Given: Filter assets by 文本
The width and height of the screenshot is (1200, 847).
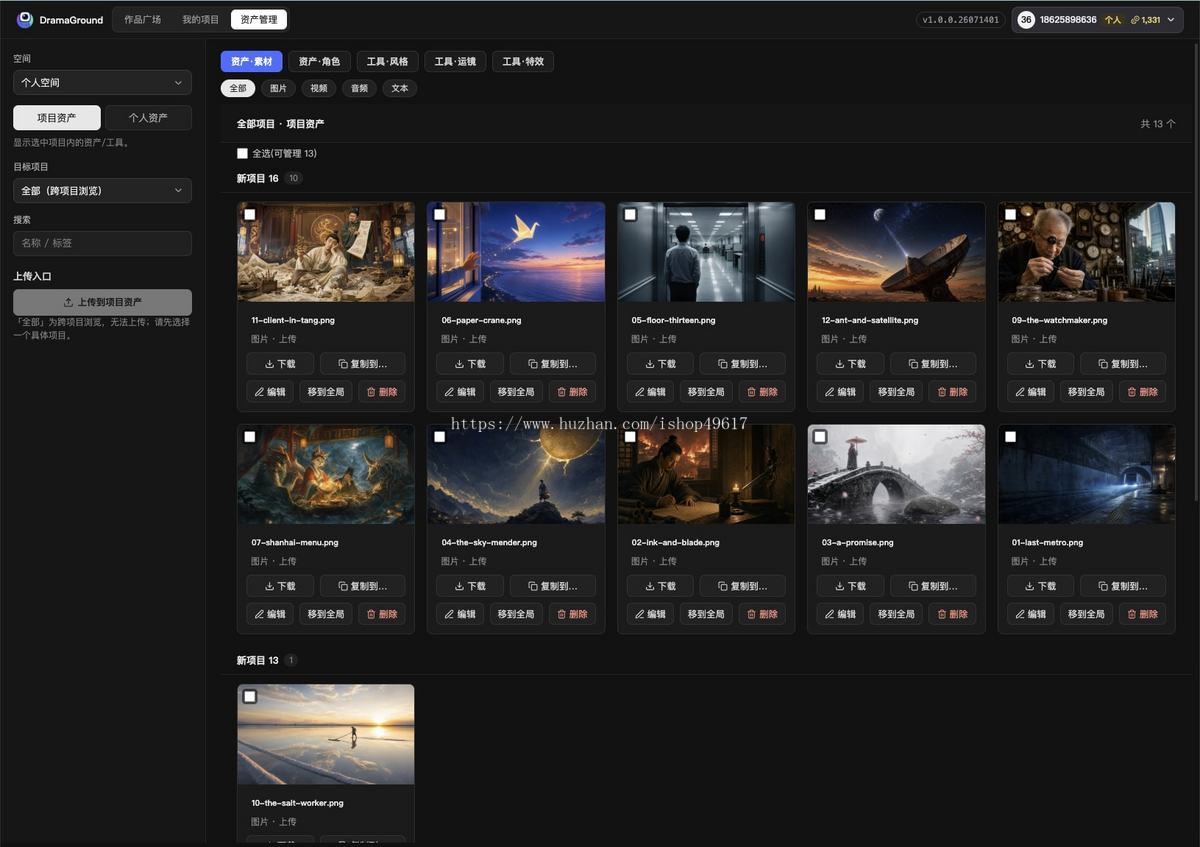Looking at the screenshot, I should 400,88.
